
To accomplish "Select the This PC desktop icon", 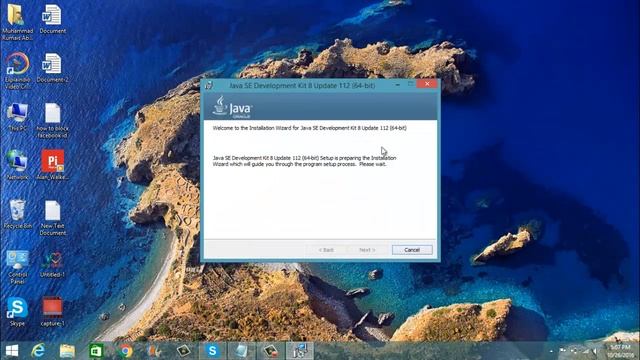I will pyautogui.click(x=17, y=117).
